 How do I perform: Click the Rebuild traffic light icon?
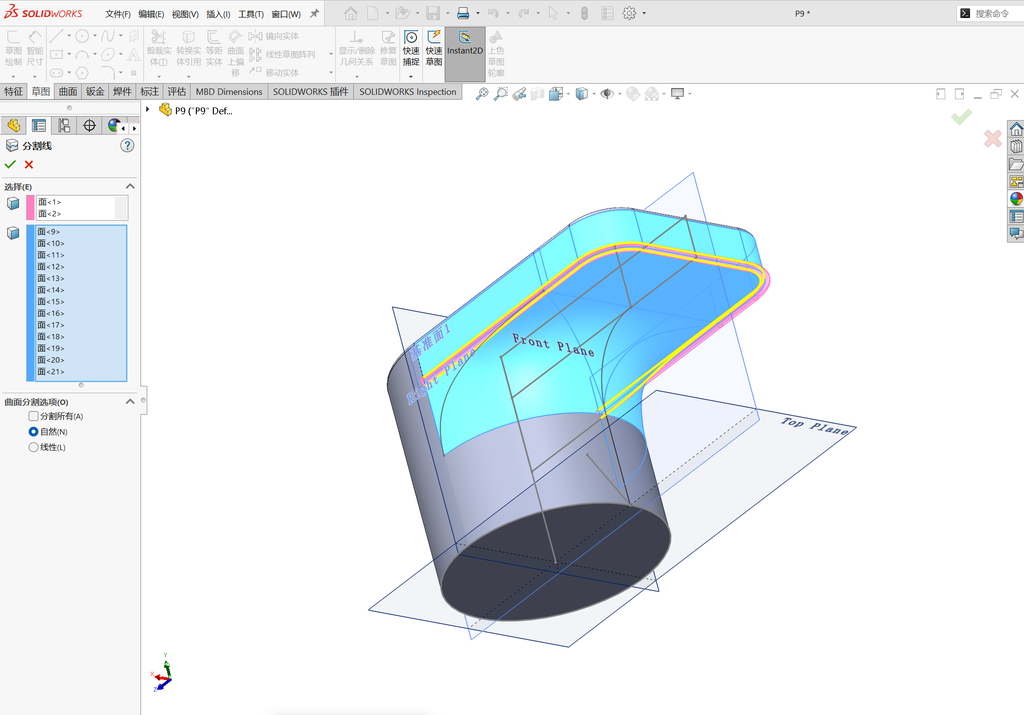point(584,13)
